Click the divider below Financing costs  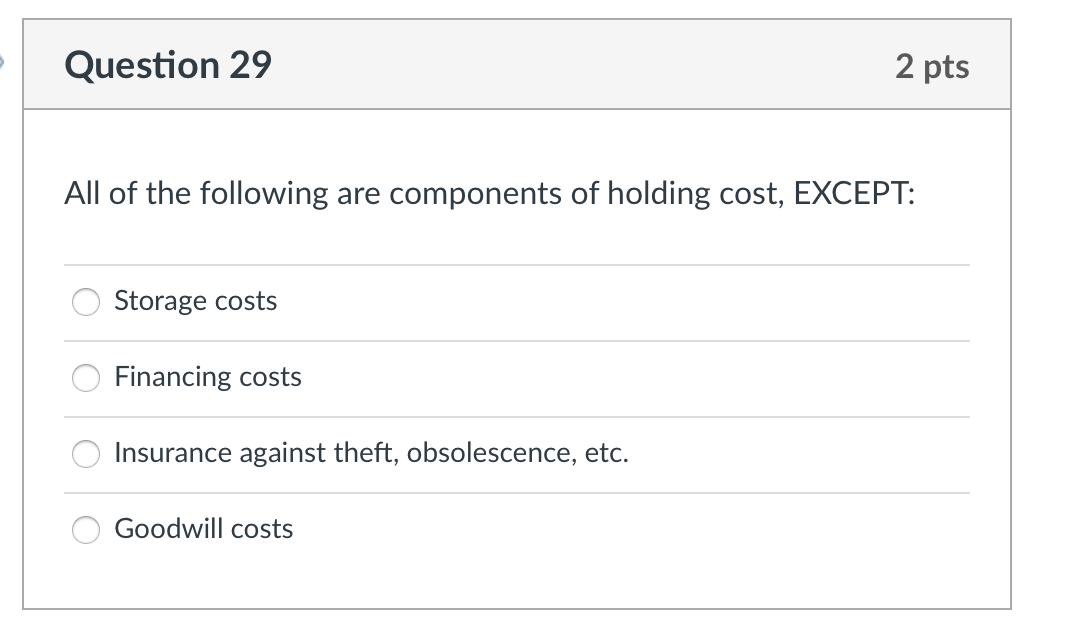[x=516, y=416]
